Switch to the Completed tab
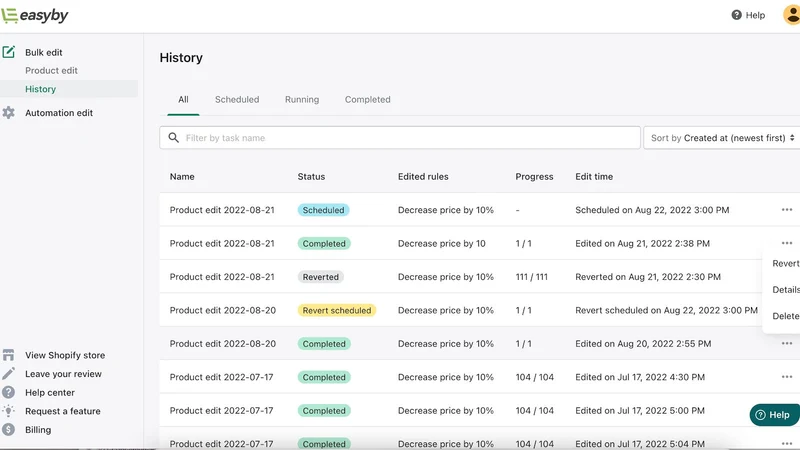 click(367, 99)
